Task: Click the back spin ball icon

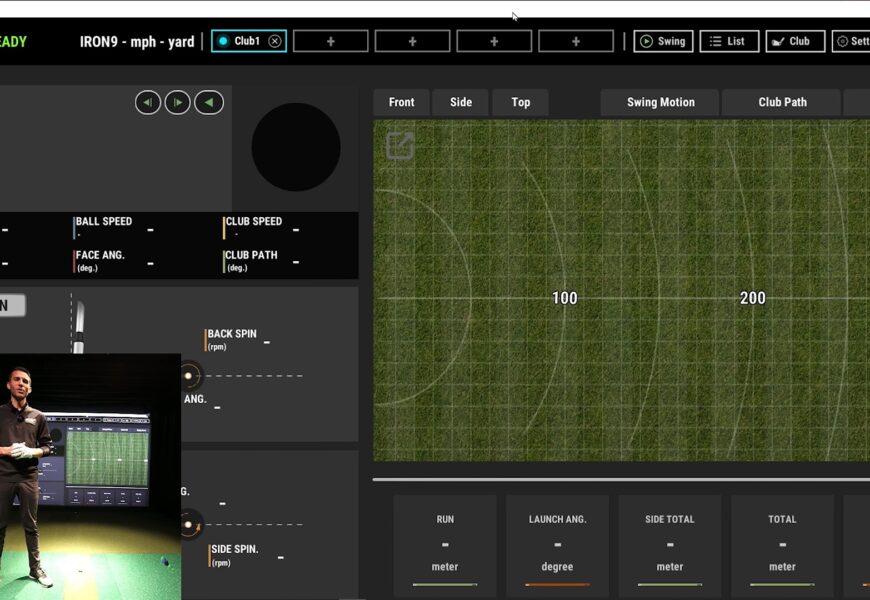Action: click(x=189, y=376)
